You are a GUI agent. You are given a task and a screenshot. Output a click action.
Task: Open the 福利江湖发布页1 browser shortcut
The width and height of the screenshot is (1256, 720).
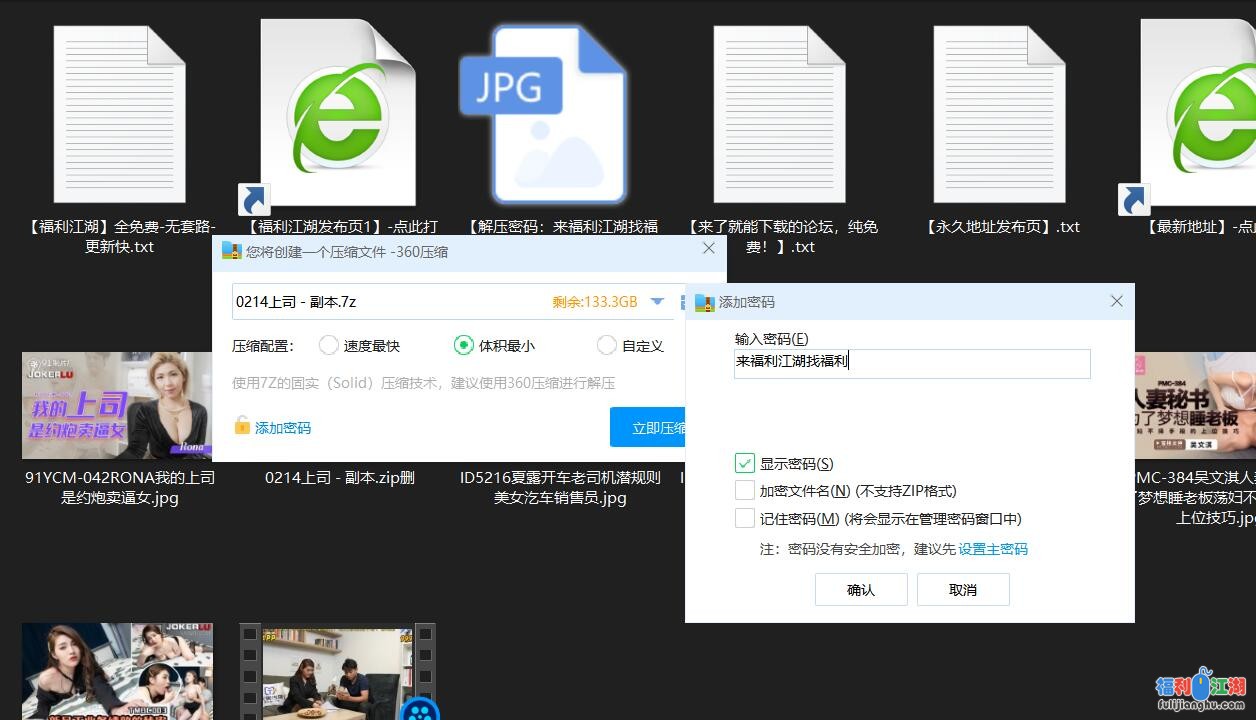tap(336, 115)
